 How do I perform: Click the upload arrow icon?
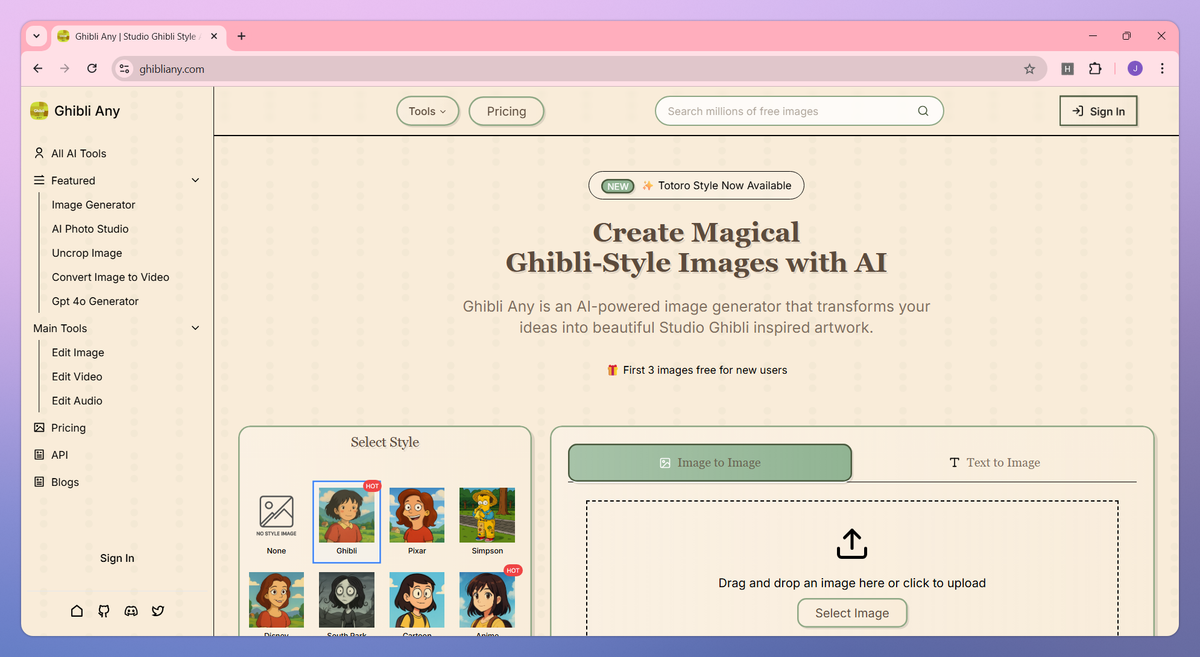pyautogui.click(x=851, y=544)
